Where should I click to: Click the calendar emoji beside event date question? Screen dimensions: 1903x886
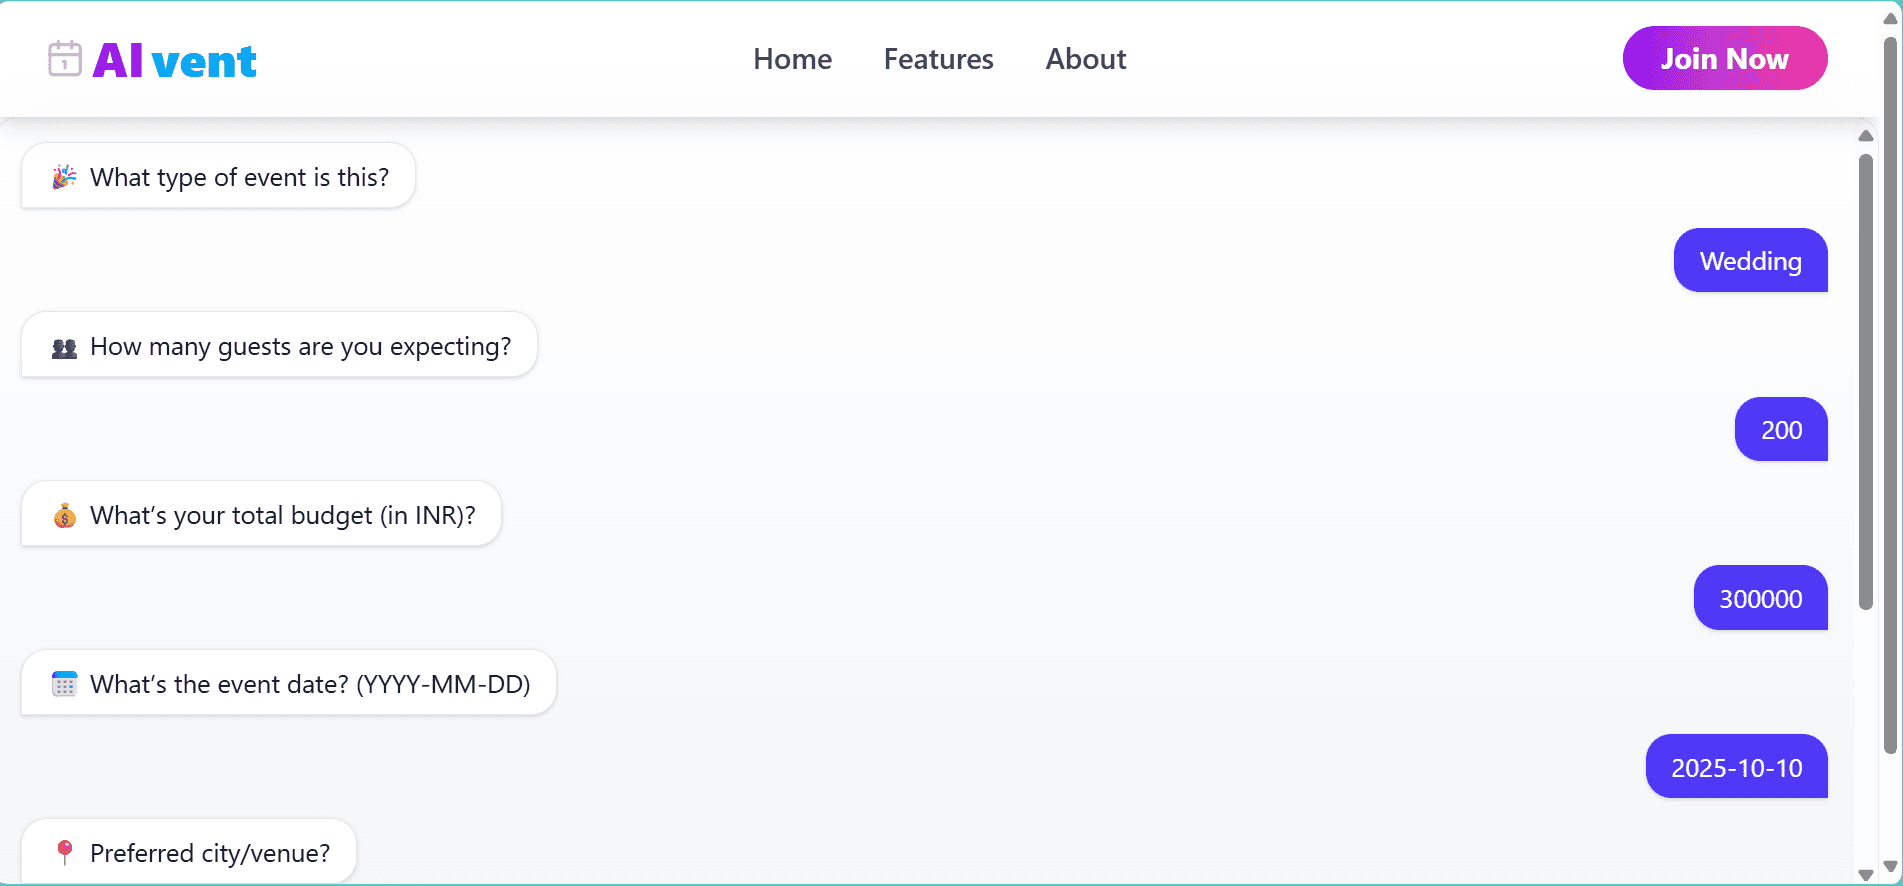64,684
